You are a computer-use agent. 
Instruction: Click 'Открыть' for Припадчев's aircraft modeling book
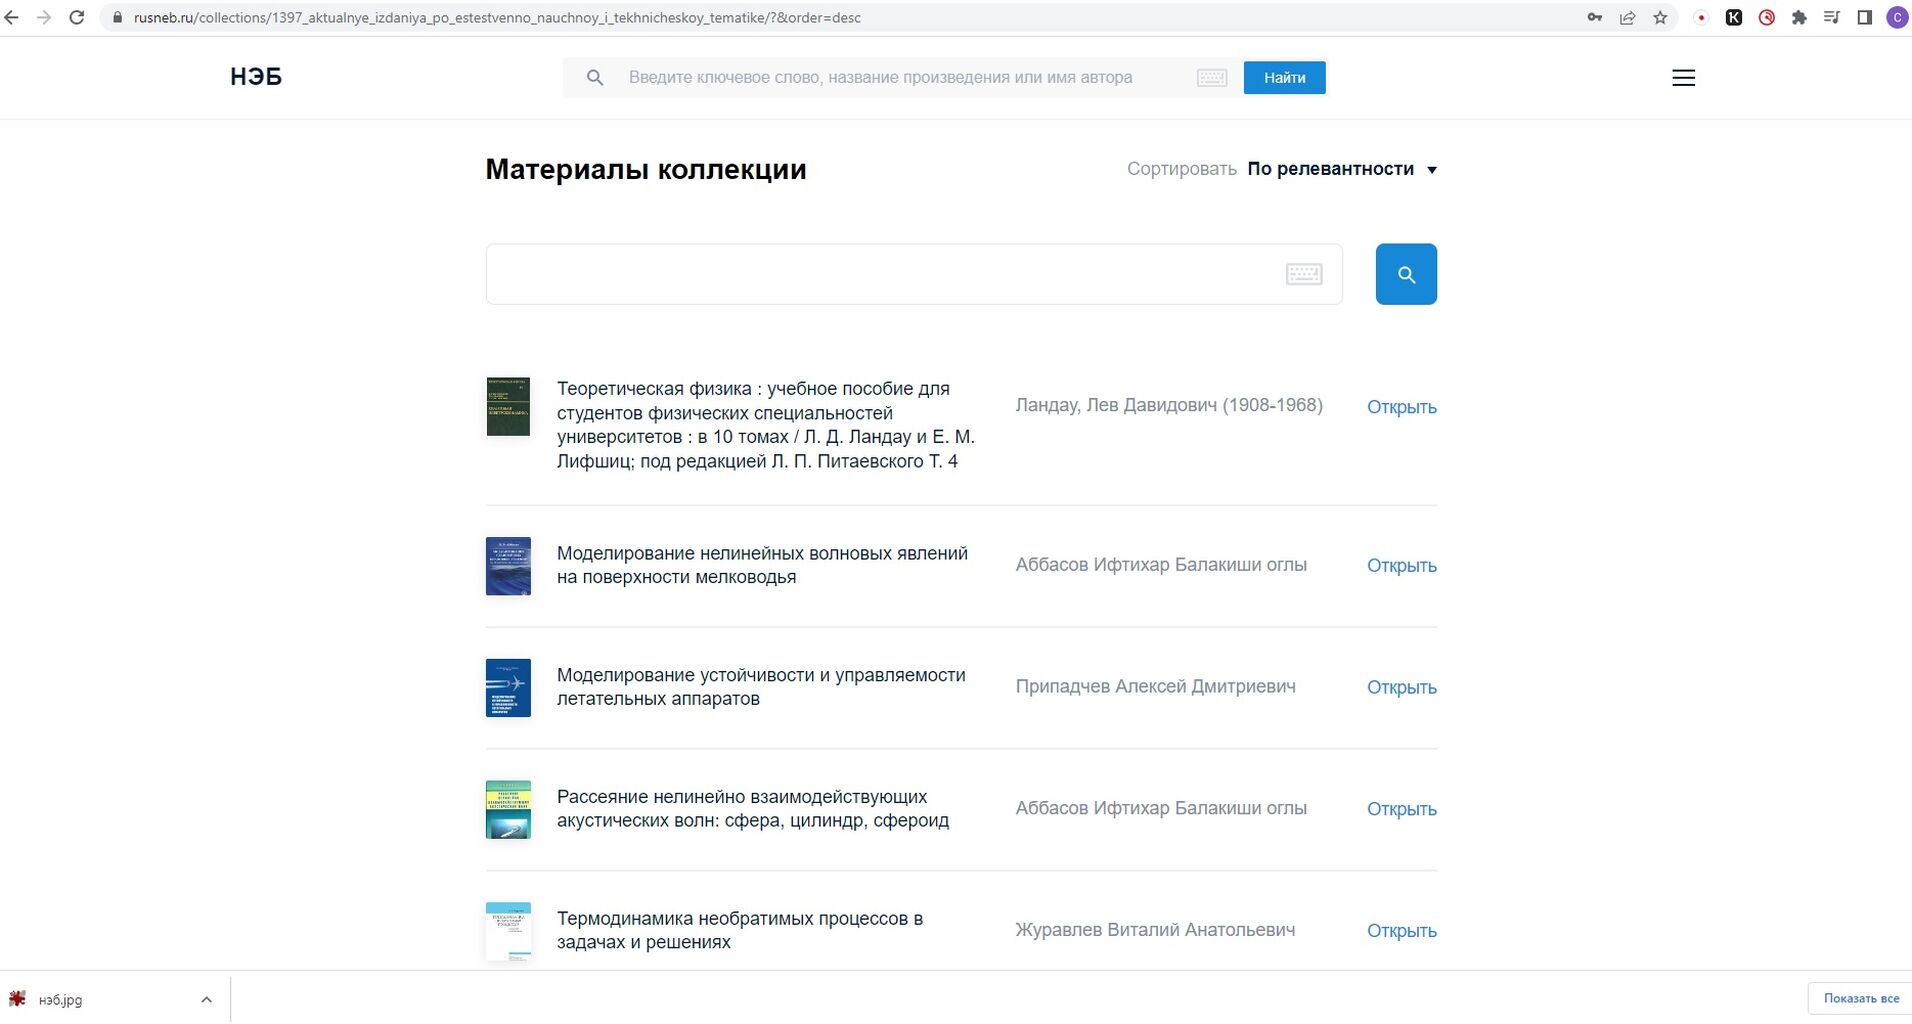point(1401,687)
